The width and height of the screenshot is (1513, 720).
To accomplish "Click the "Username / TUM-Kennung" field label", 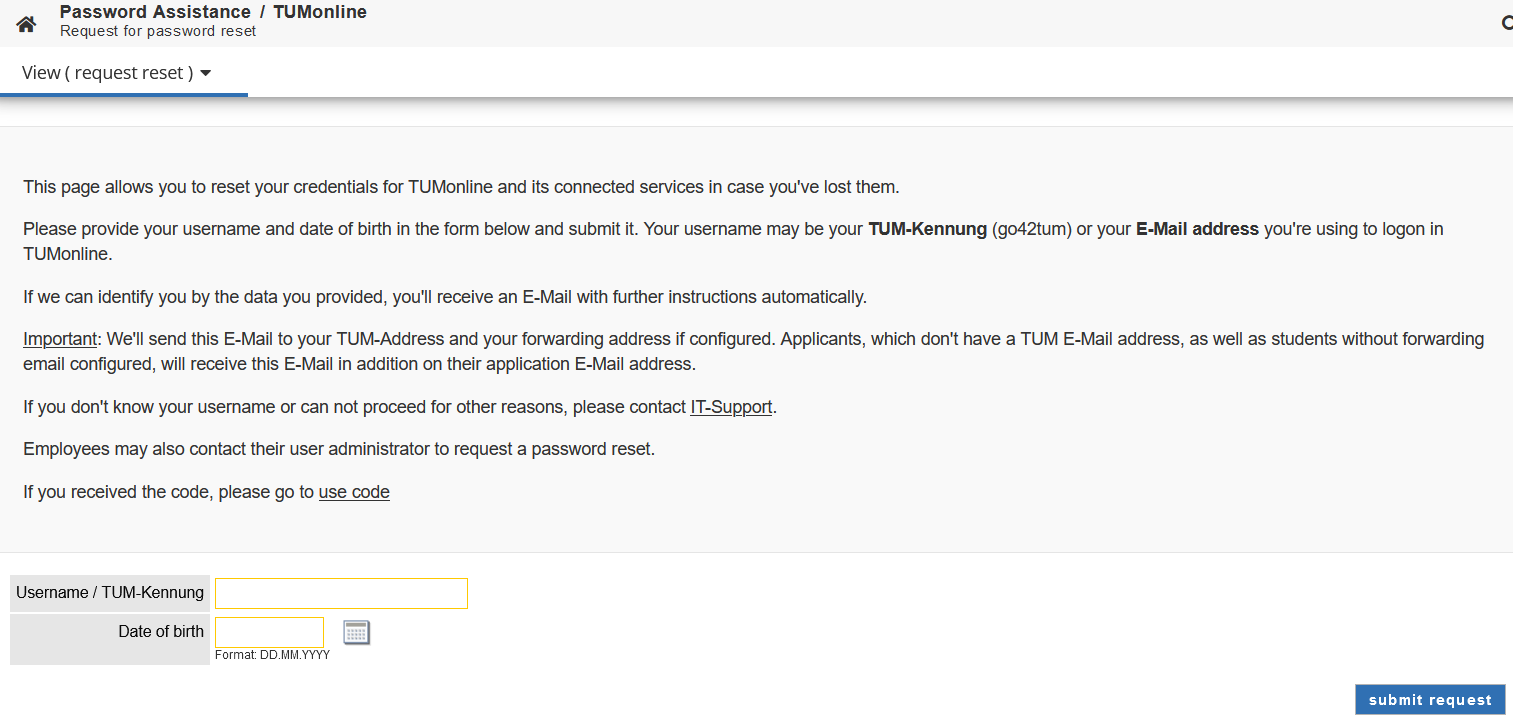I will [110, 593].
